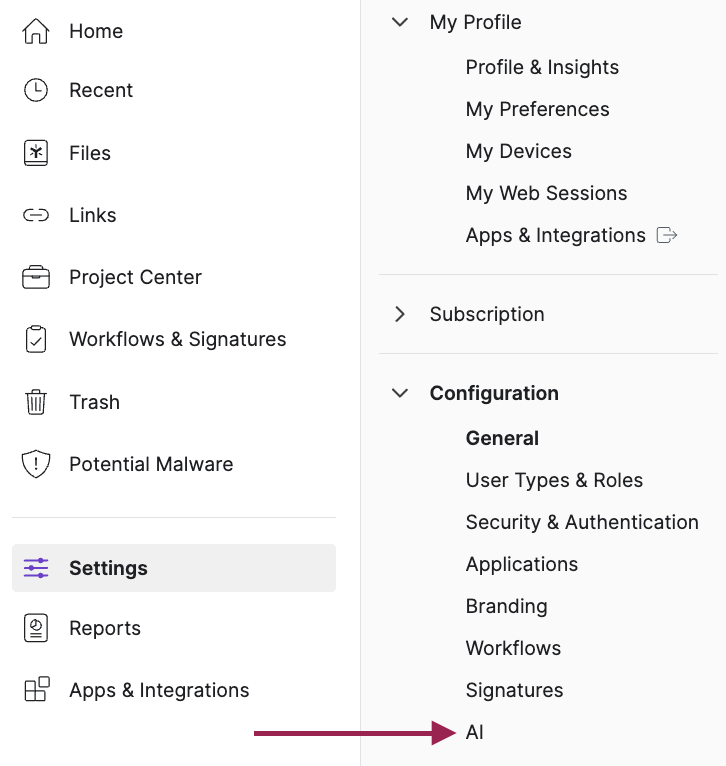Open Trash bin icon
The height and width of the screenshot is (766, 726).
pos(36,402)
